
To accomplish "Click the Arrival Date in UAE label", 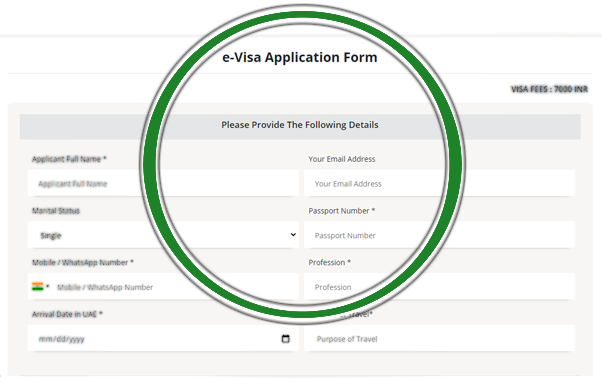I will pyautogui.click(x=67, y=314).
